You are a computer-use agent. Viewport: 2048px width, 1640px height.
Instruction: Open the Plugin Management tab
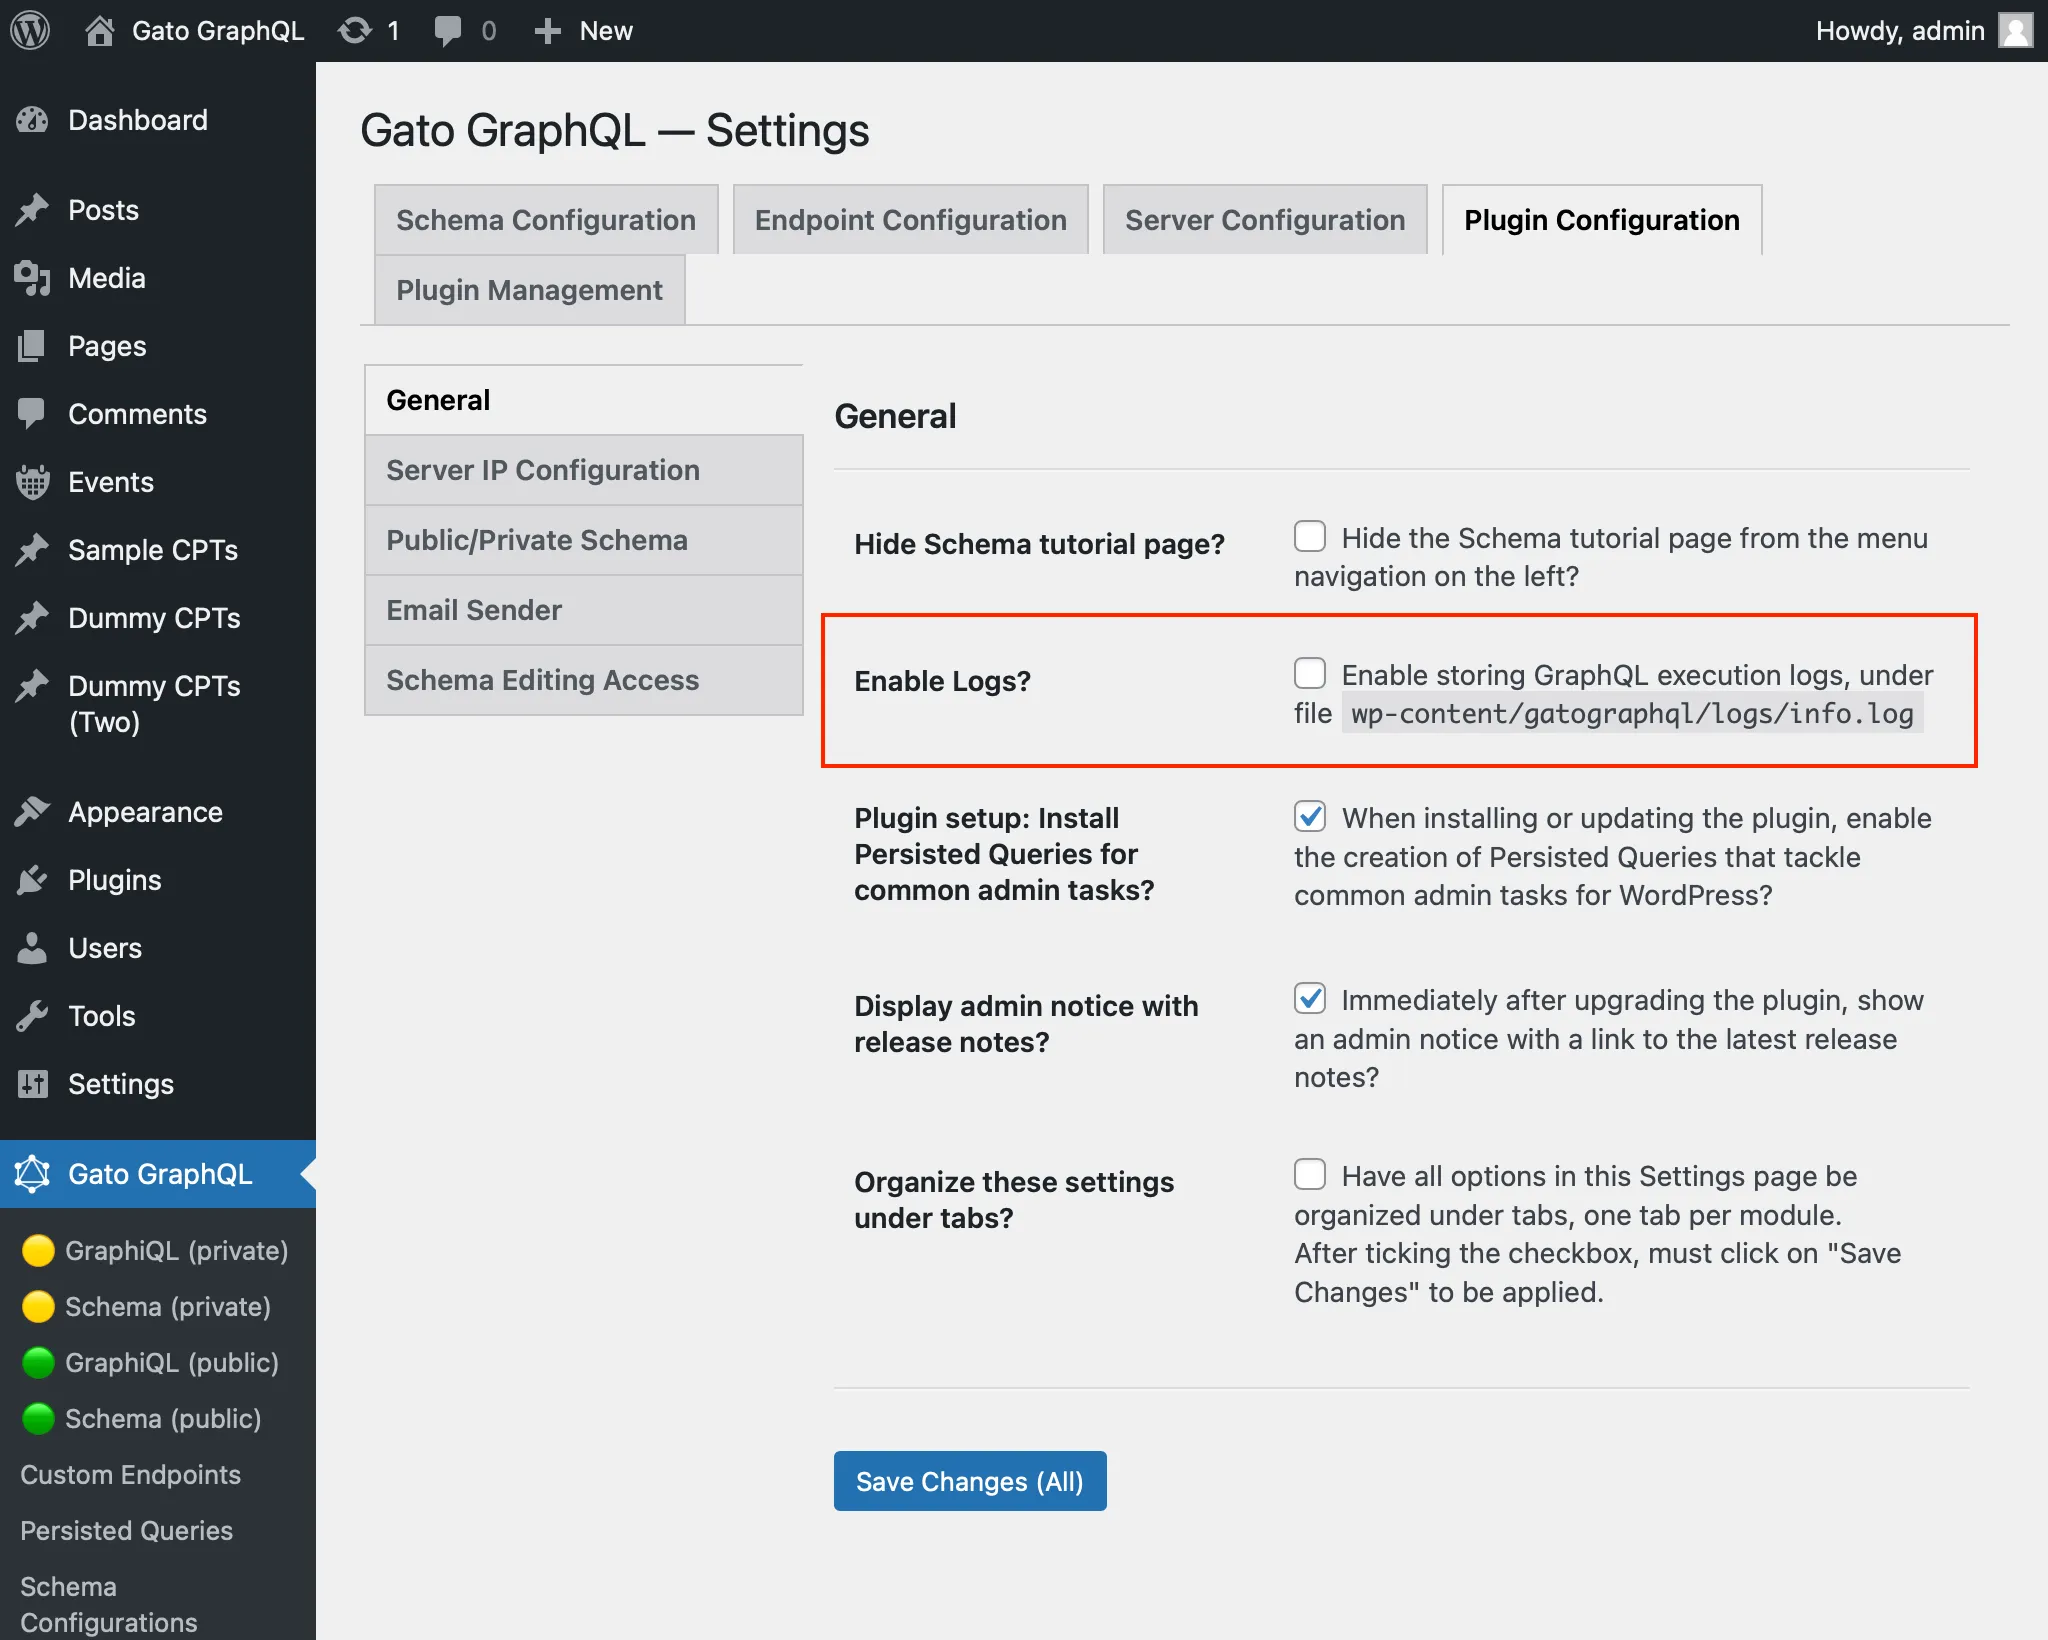pos(529,290)
